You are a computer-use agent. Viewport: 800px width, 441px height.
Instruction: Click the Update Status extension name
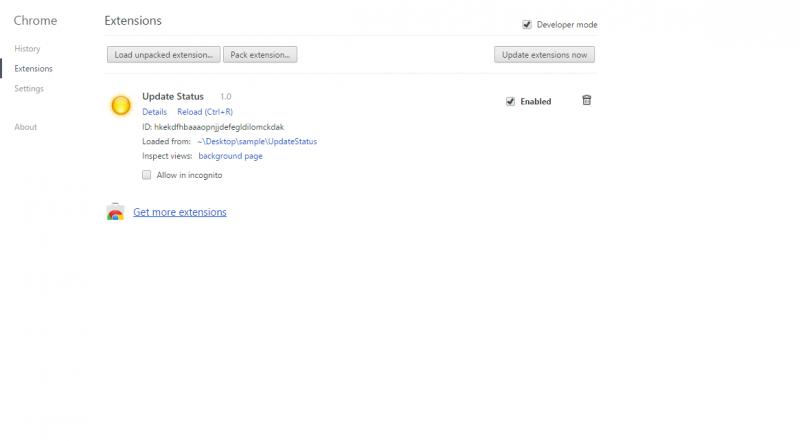pyautogui.click(x=173, y=96)
